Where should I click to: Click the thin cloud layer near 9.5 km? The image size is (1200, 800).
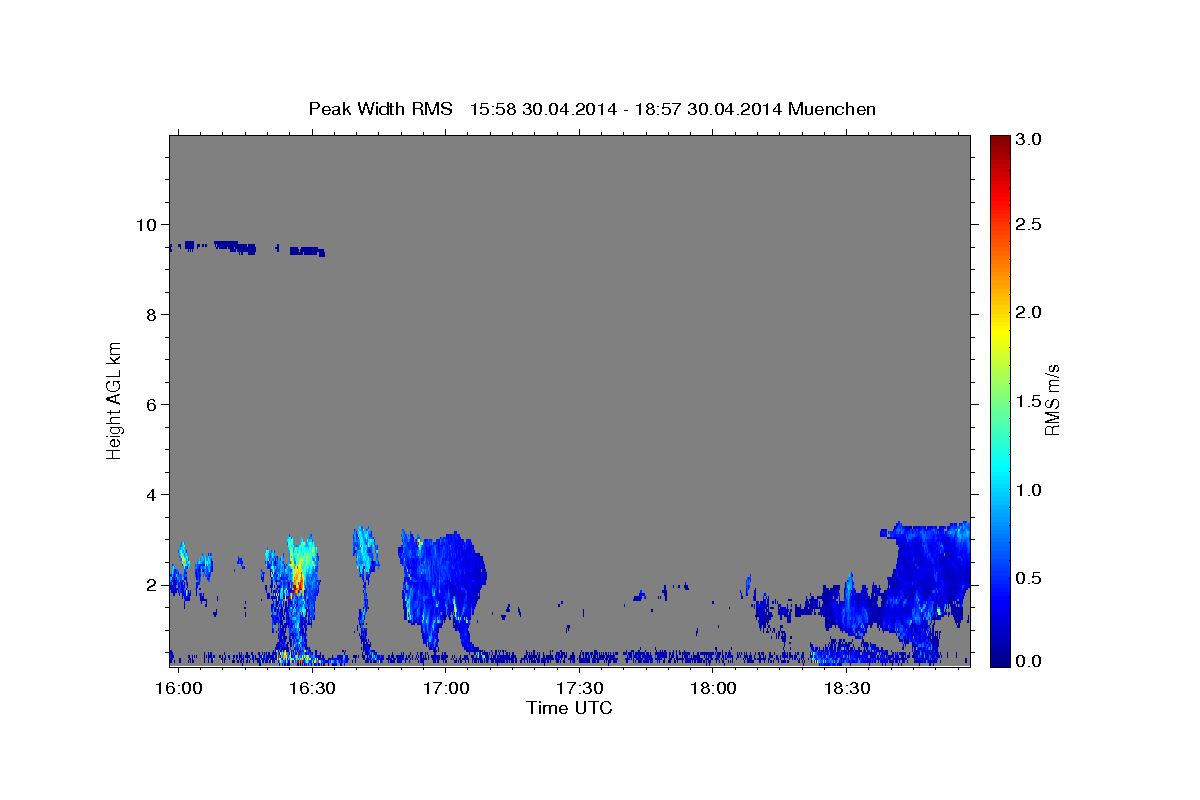pyautogui.click(x=248, y=247)
